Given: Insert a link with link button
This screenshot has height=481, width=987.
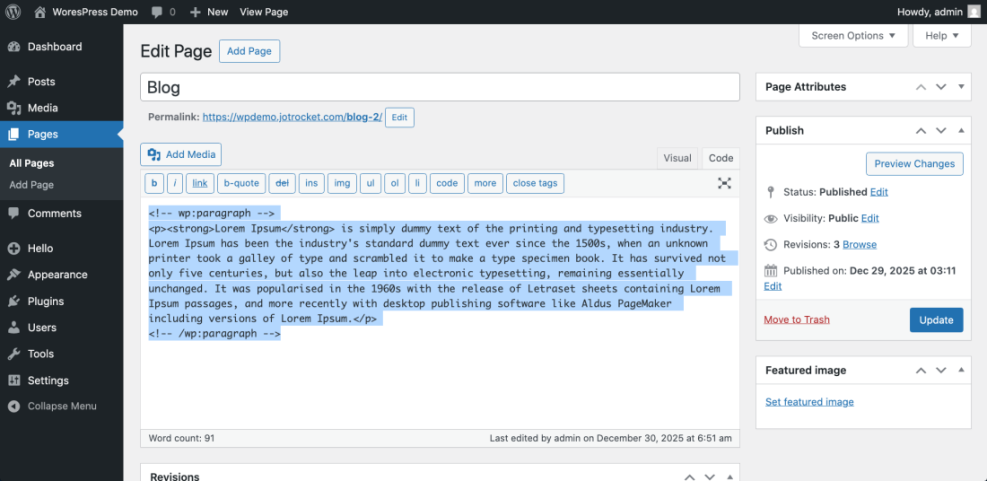Looking at the screenshot, I should pos(200,183).
